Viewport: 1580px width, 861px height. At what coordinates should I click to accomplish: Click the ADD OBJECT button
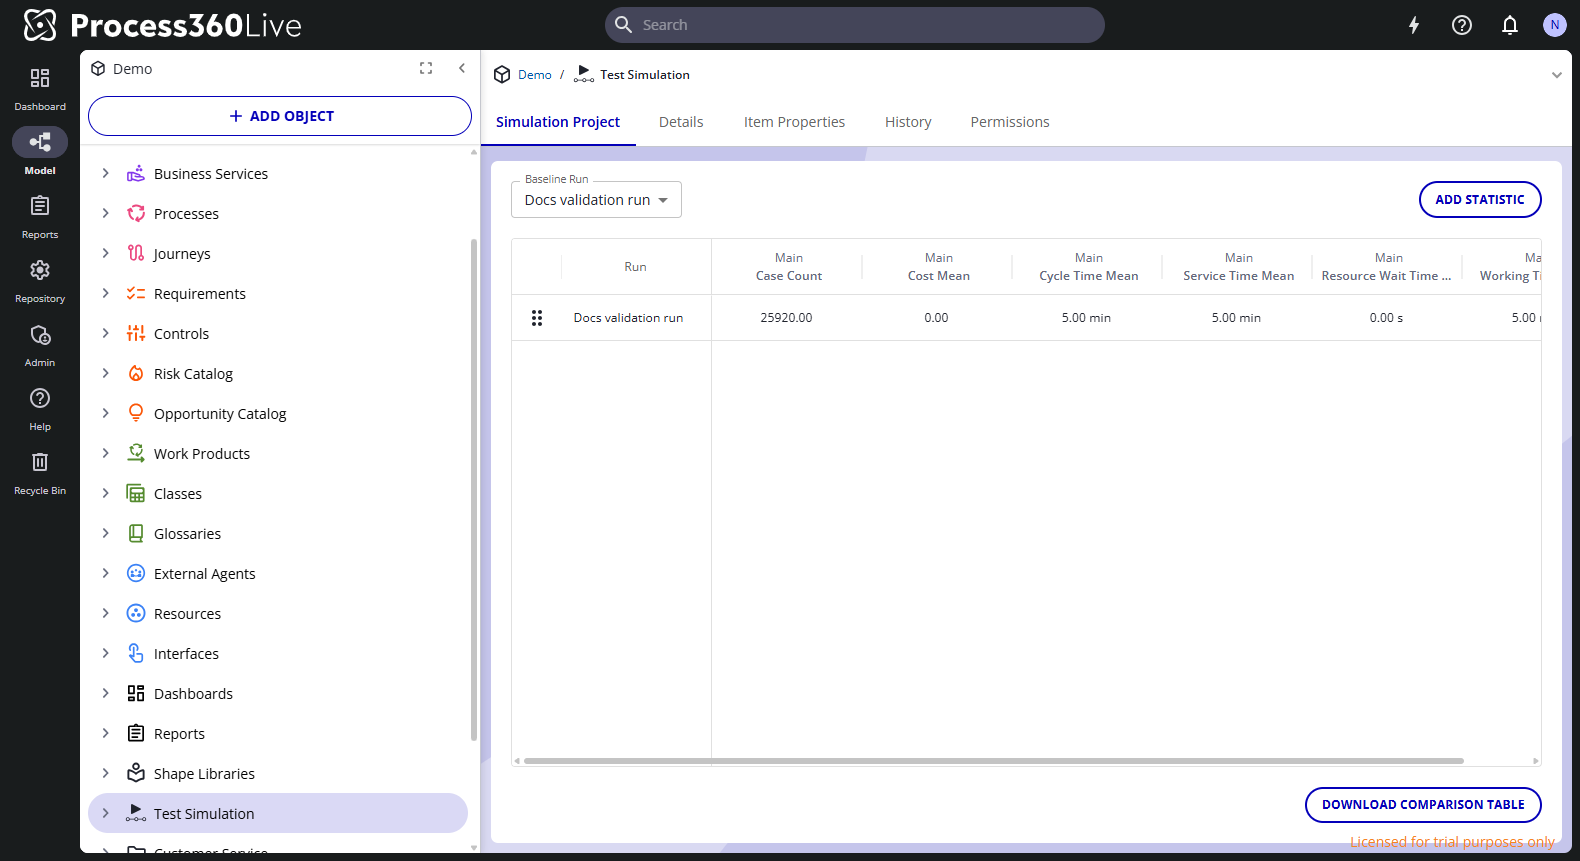tap(280, 116)
